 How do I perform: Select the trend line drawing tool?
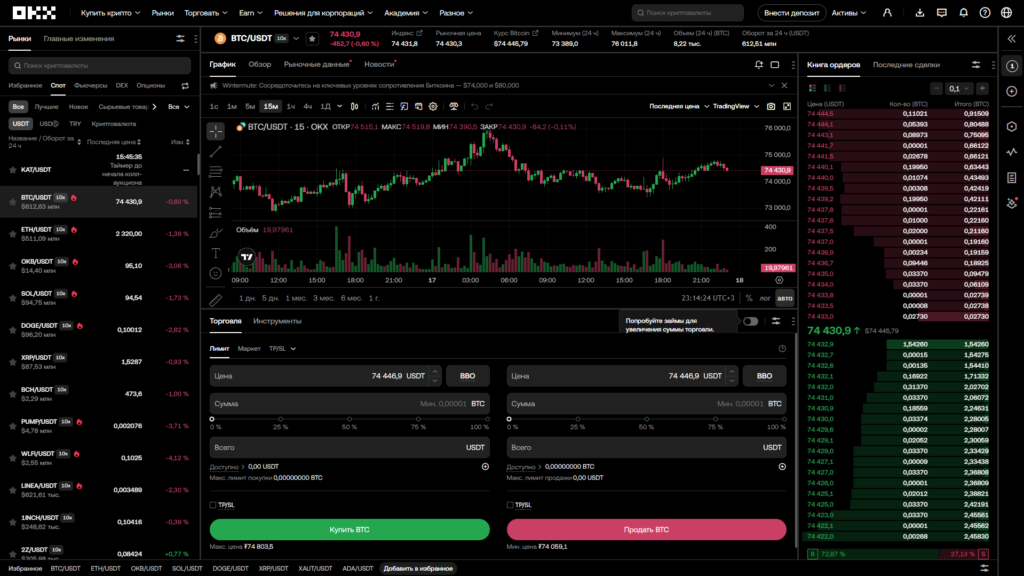click(216, 152)
